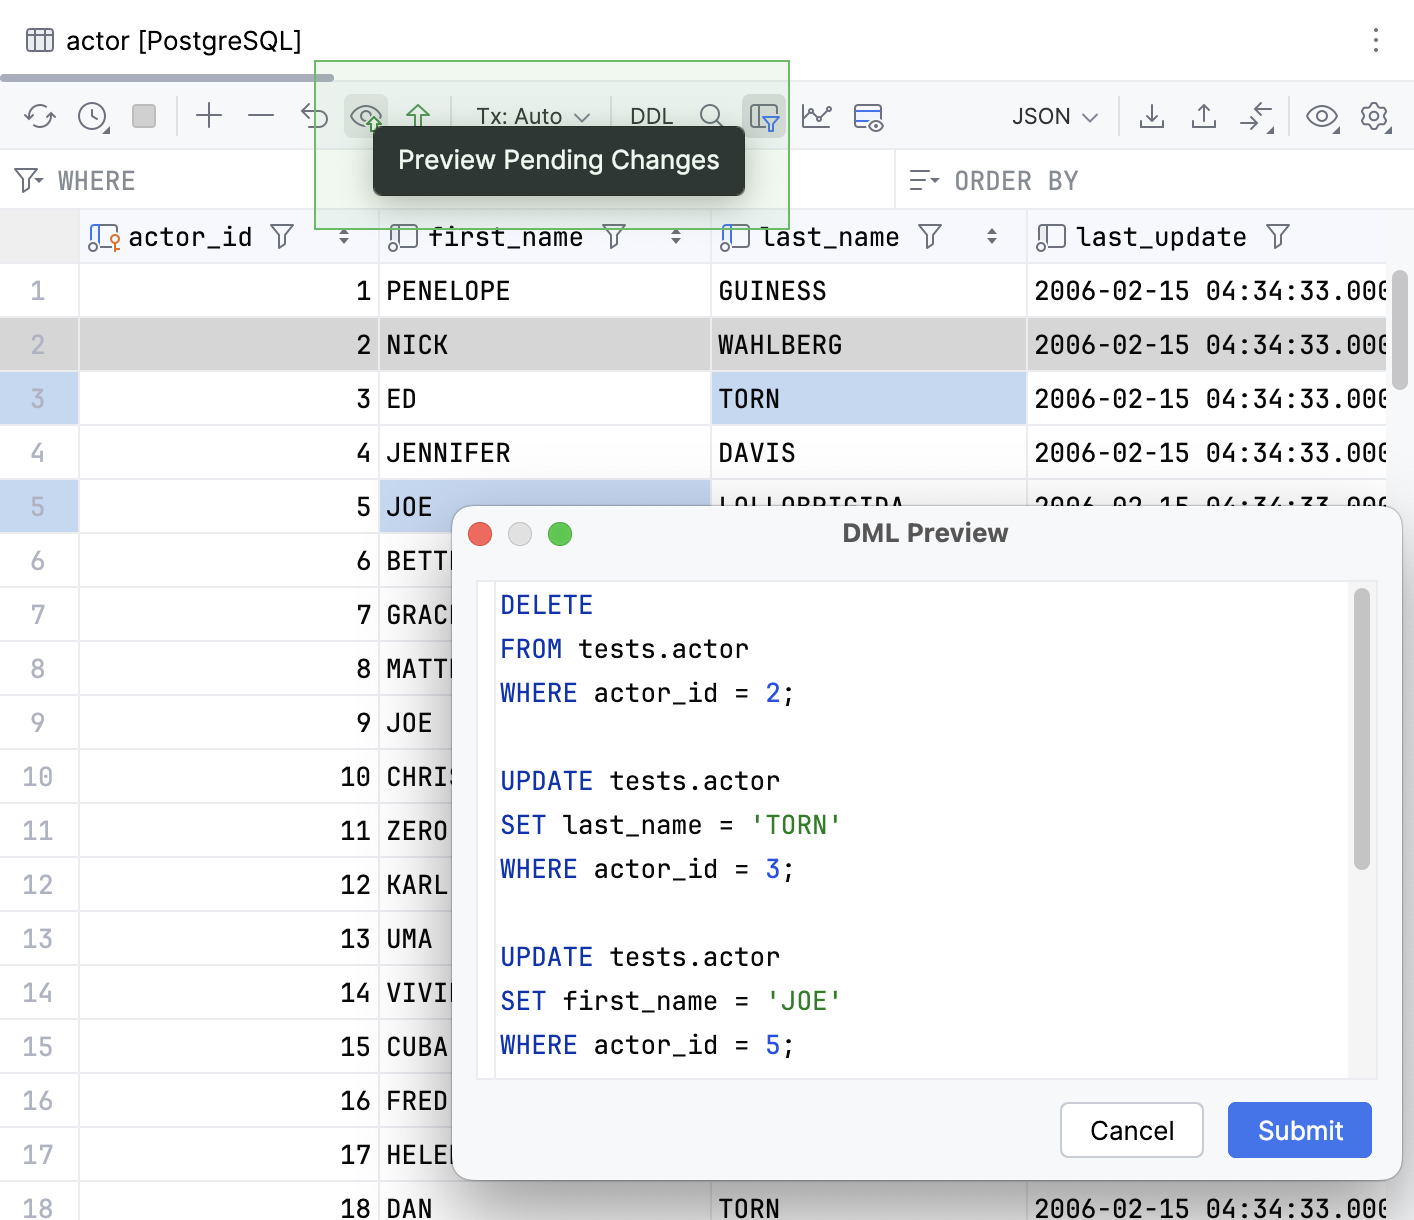Refresh the table data
Image resolution: width=1414 pixels, height=1220 pixels.
tap(40, 115)
